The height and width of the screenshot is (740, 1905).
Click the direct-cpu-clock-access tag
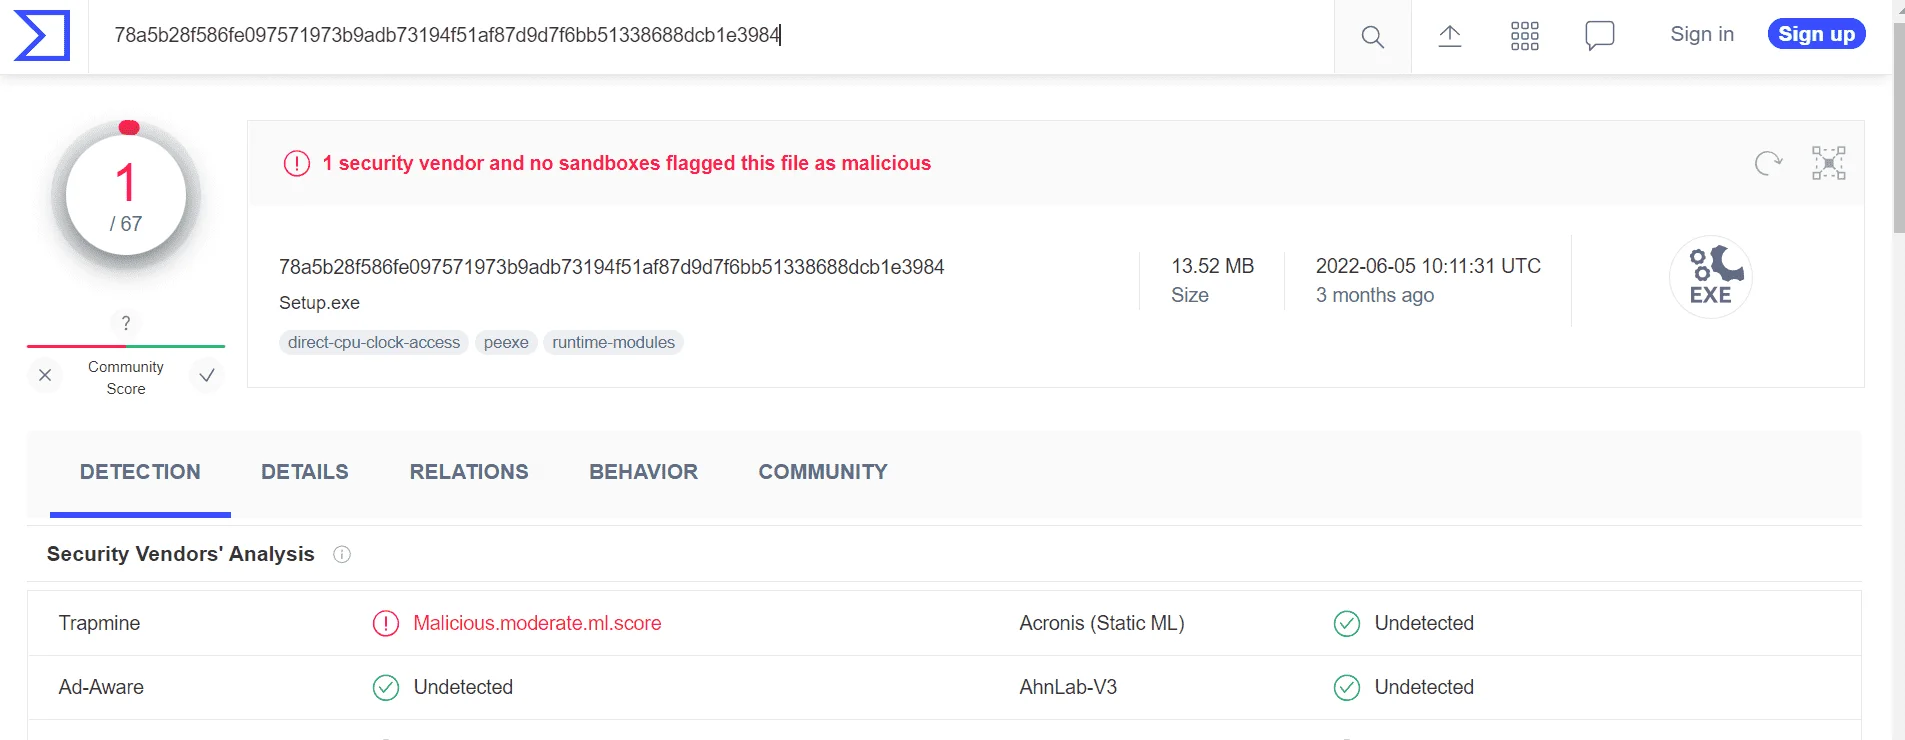[374, 343]
